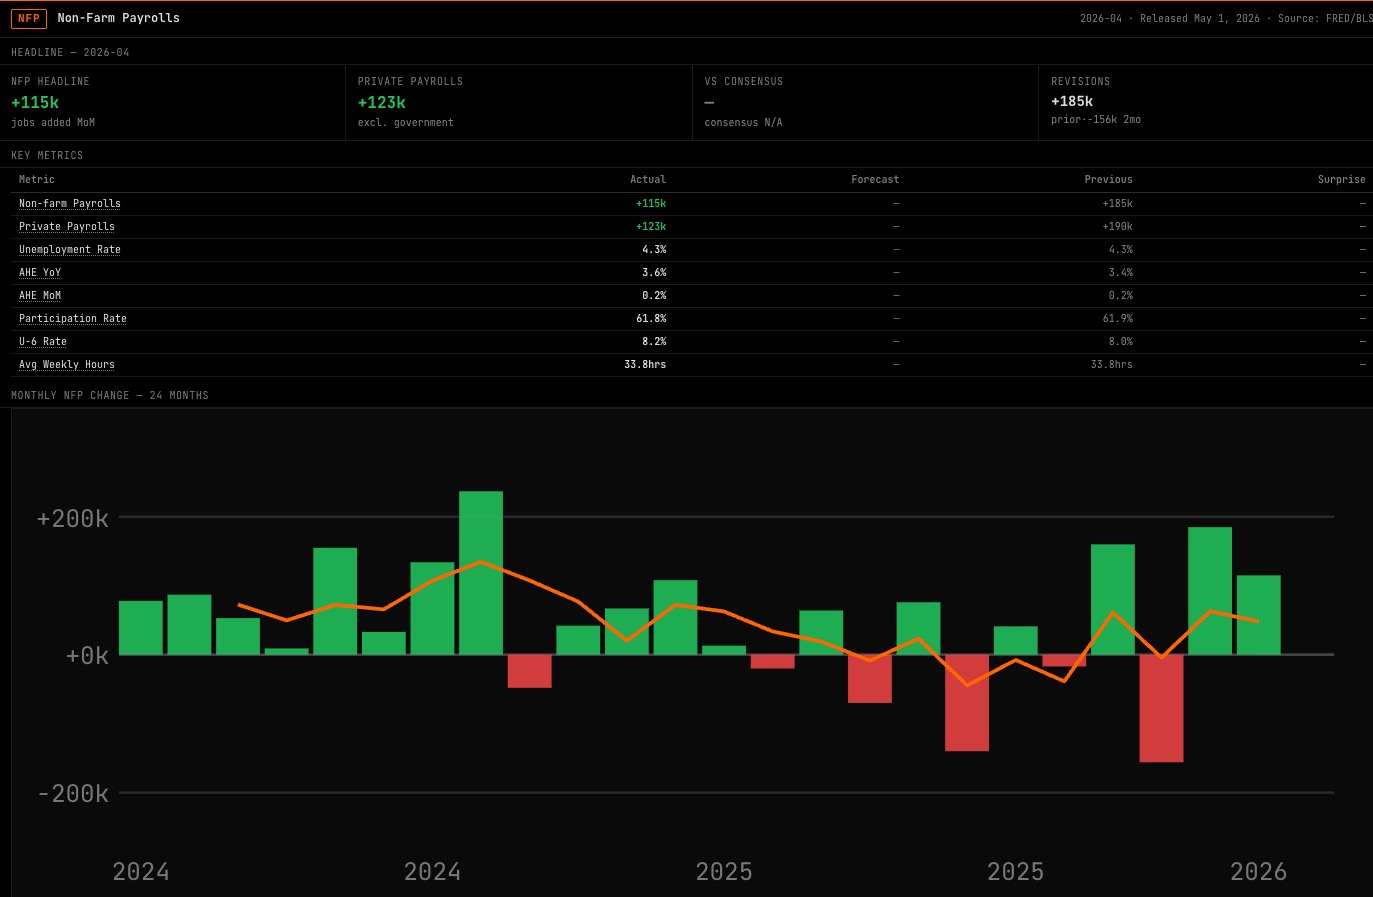Select the 61.8% actual participation value
1373x897 pixels.
pyautogui.click(x=651, y=318)
